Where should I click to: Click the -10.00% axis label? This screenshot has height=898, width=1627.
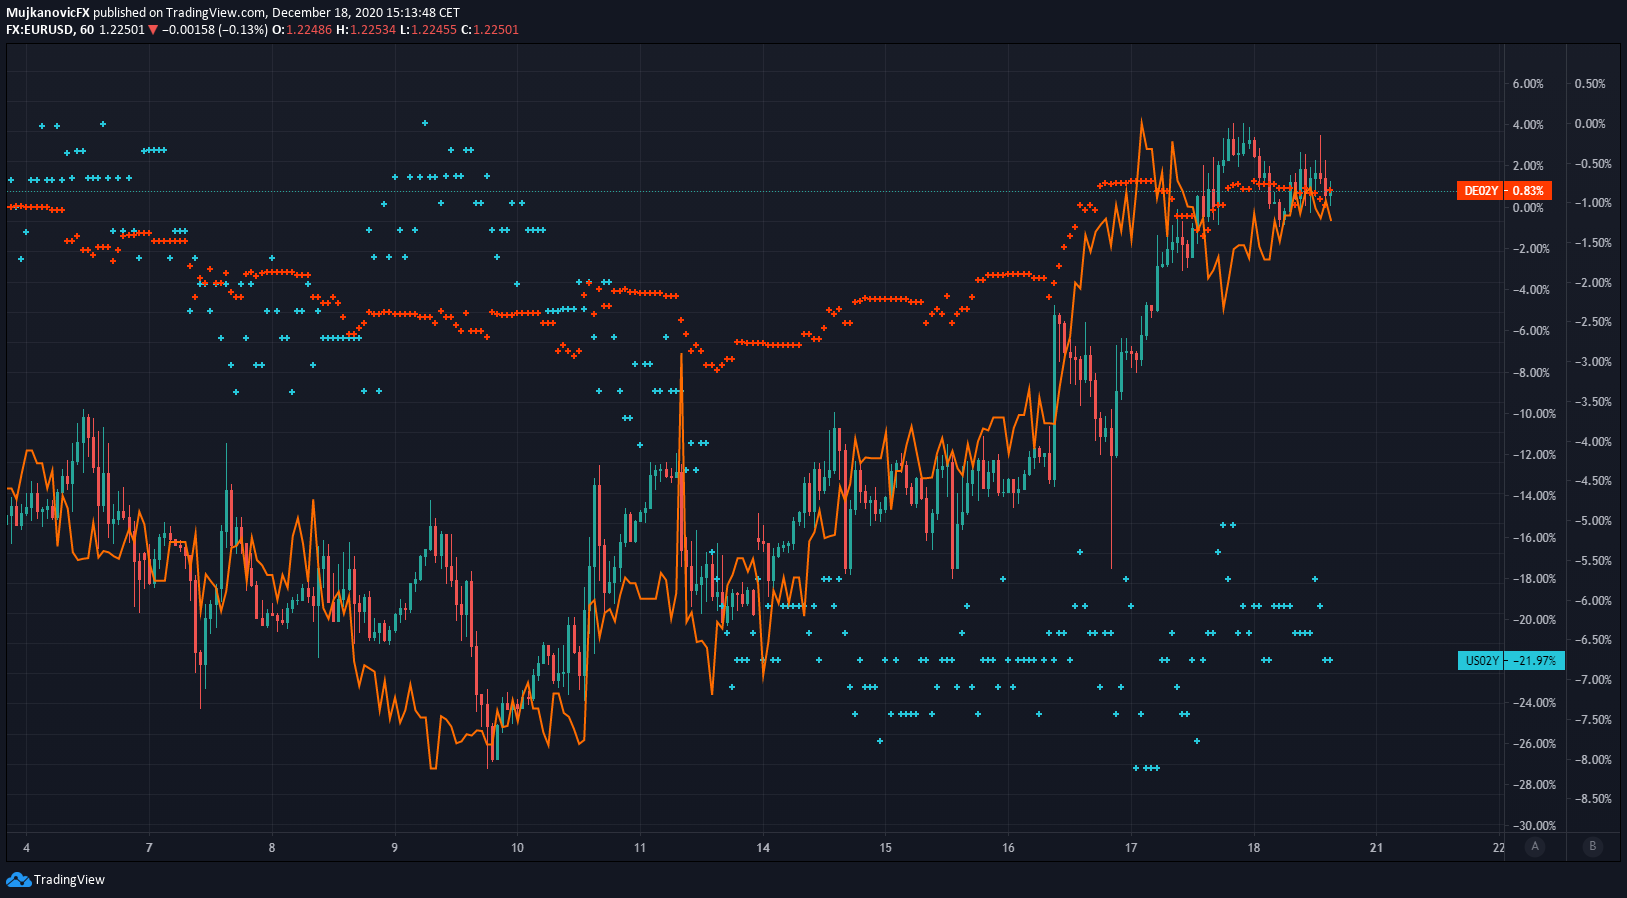(1532, 414)
